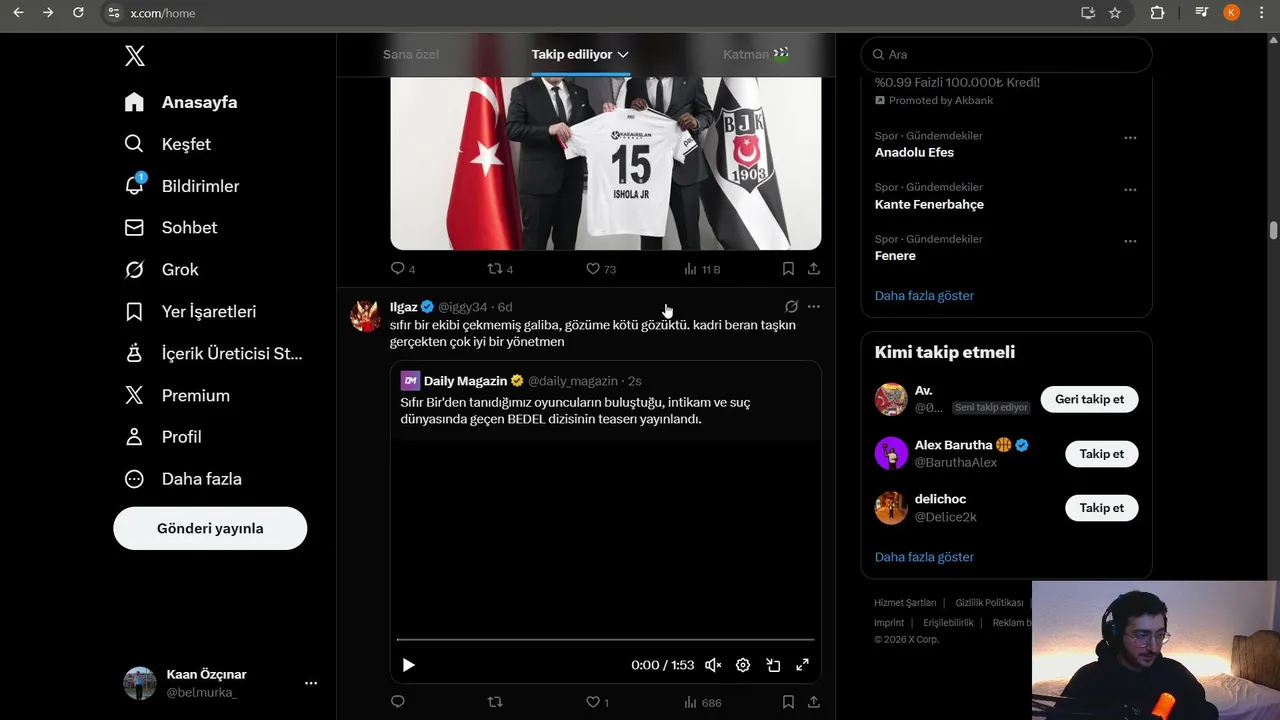Click Gönderi yayınla button
1280x720 pixels.
click(x=210, y=528)
